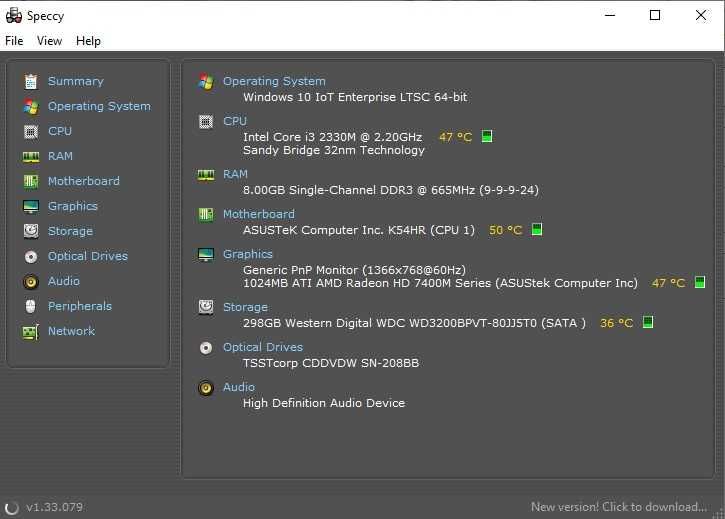The height and width of the screenshot is (519, 725).
Task: Click the CPU chip icon in sidebar
Action: [31, 132]
